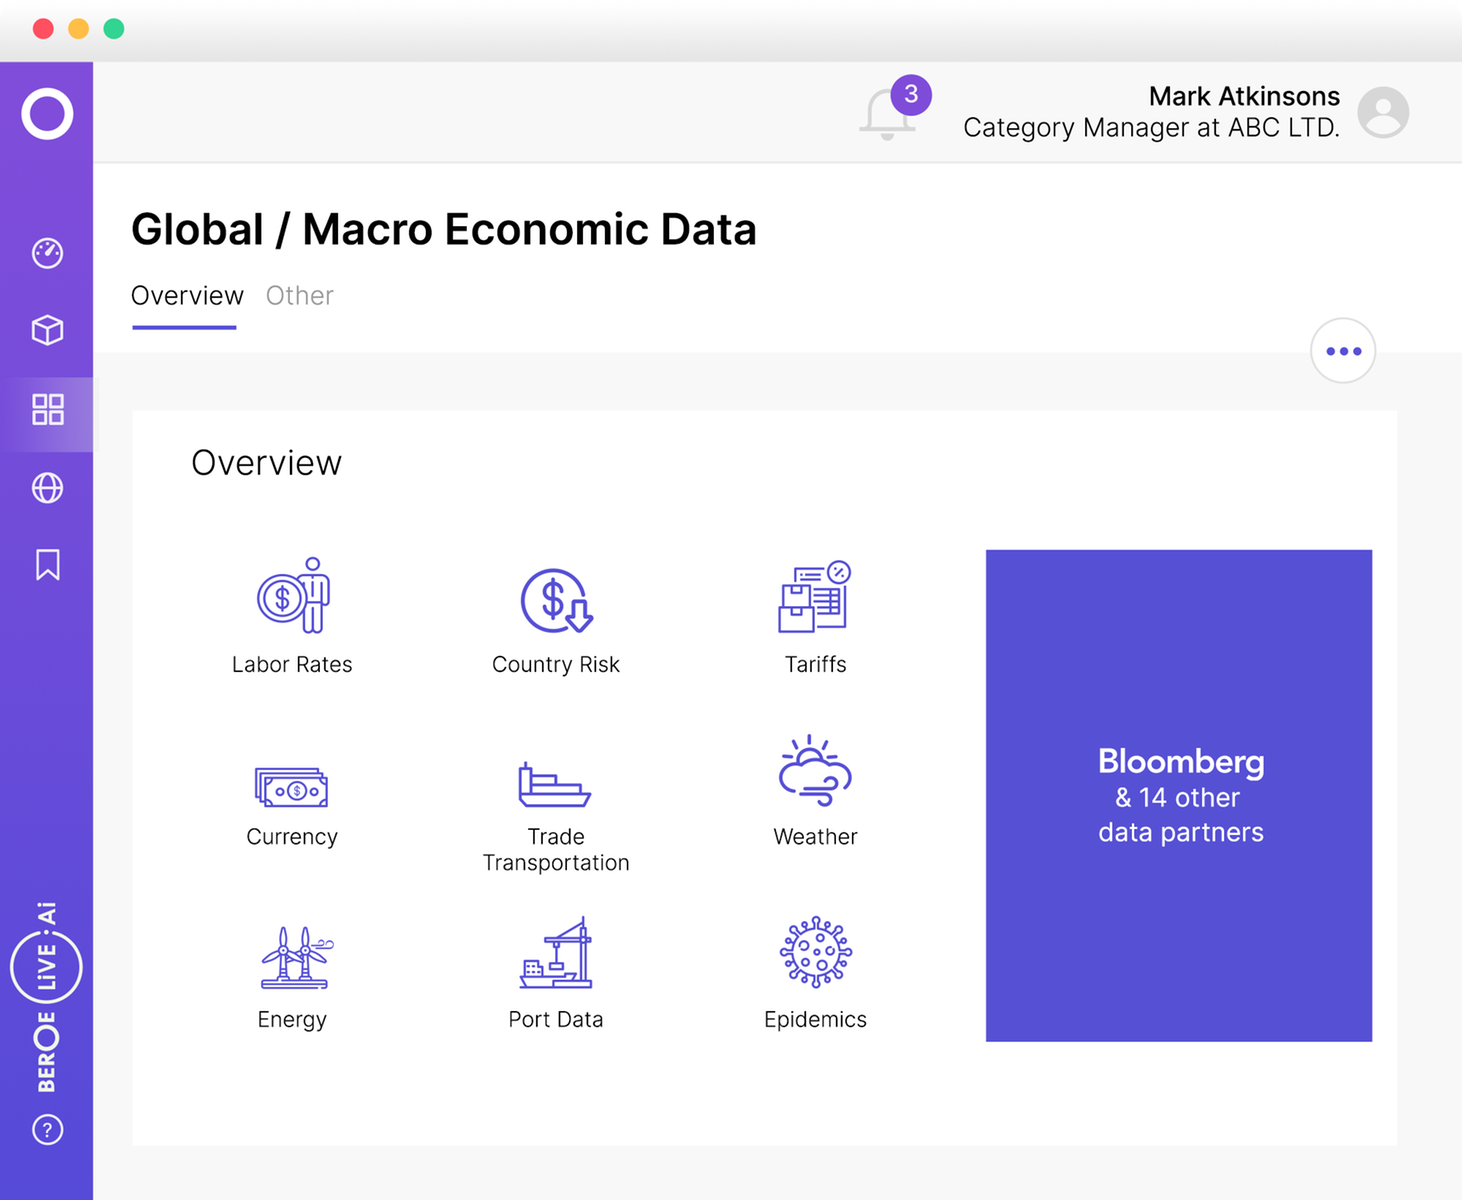This screenshot has height=1200, width=1462.
Task: Click the help question mark icon
Action: point(47,1129)
